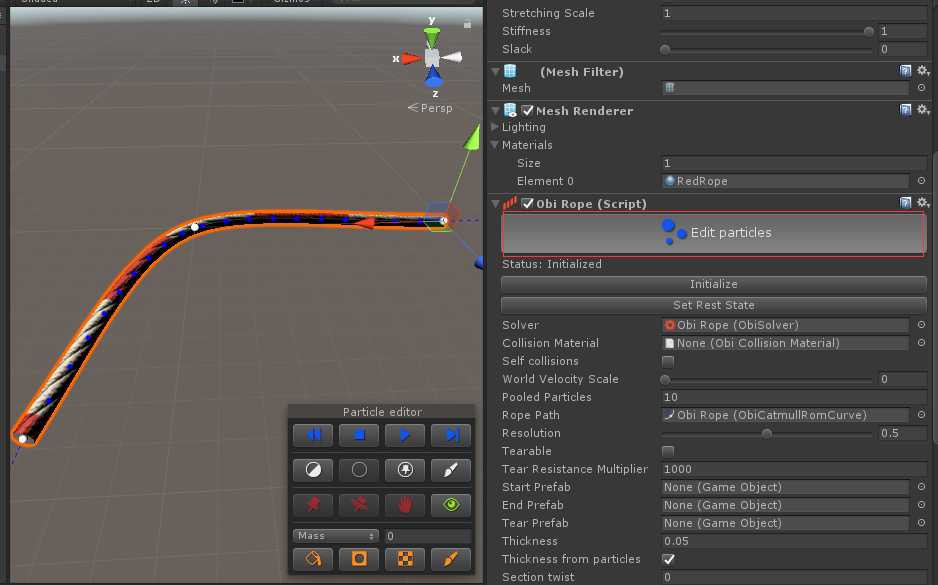This screenshot has height=585, width=938.
Task: Click the rewind button in Particle editor
Action: 313,435
